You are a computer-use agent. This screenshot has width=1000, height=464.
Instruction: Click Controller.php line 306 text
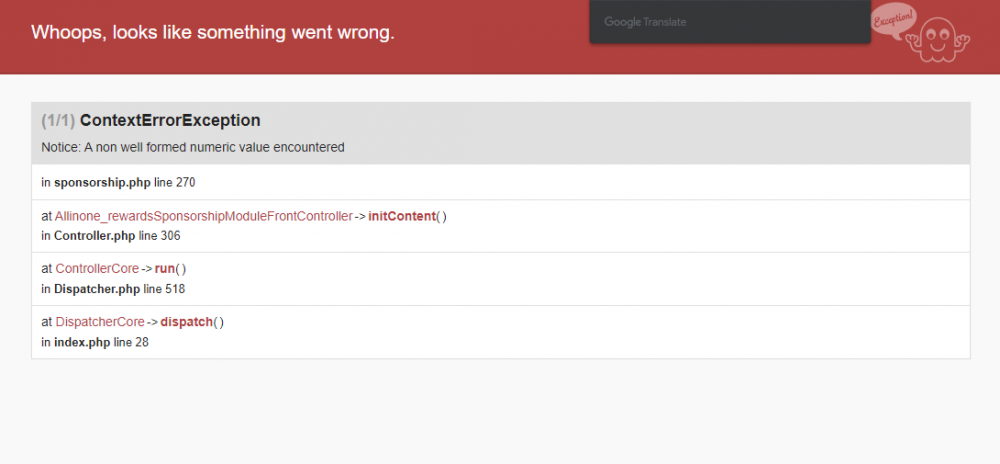pos(111,236)
